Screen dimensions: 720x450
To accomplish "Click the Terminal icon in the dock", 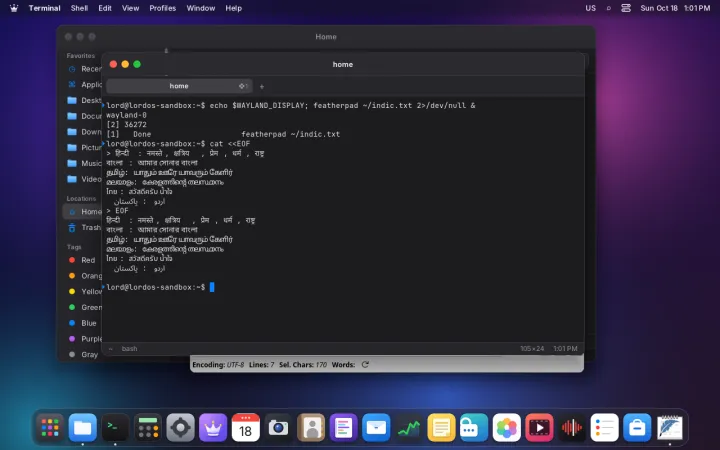I will coord(115,428).
